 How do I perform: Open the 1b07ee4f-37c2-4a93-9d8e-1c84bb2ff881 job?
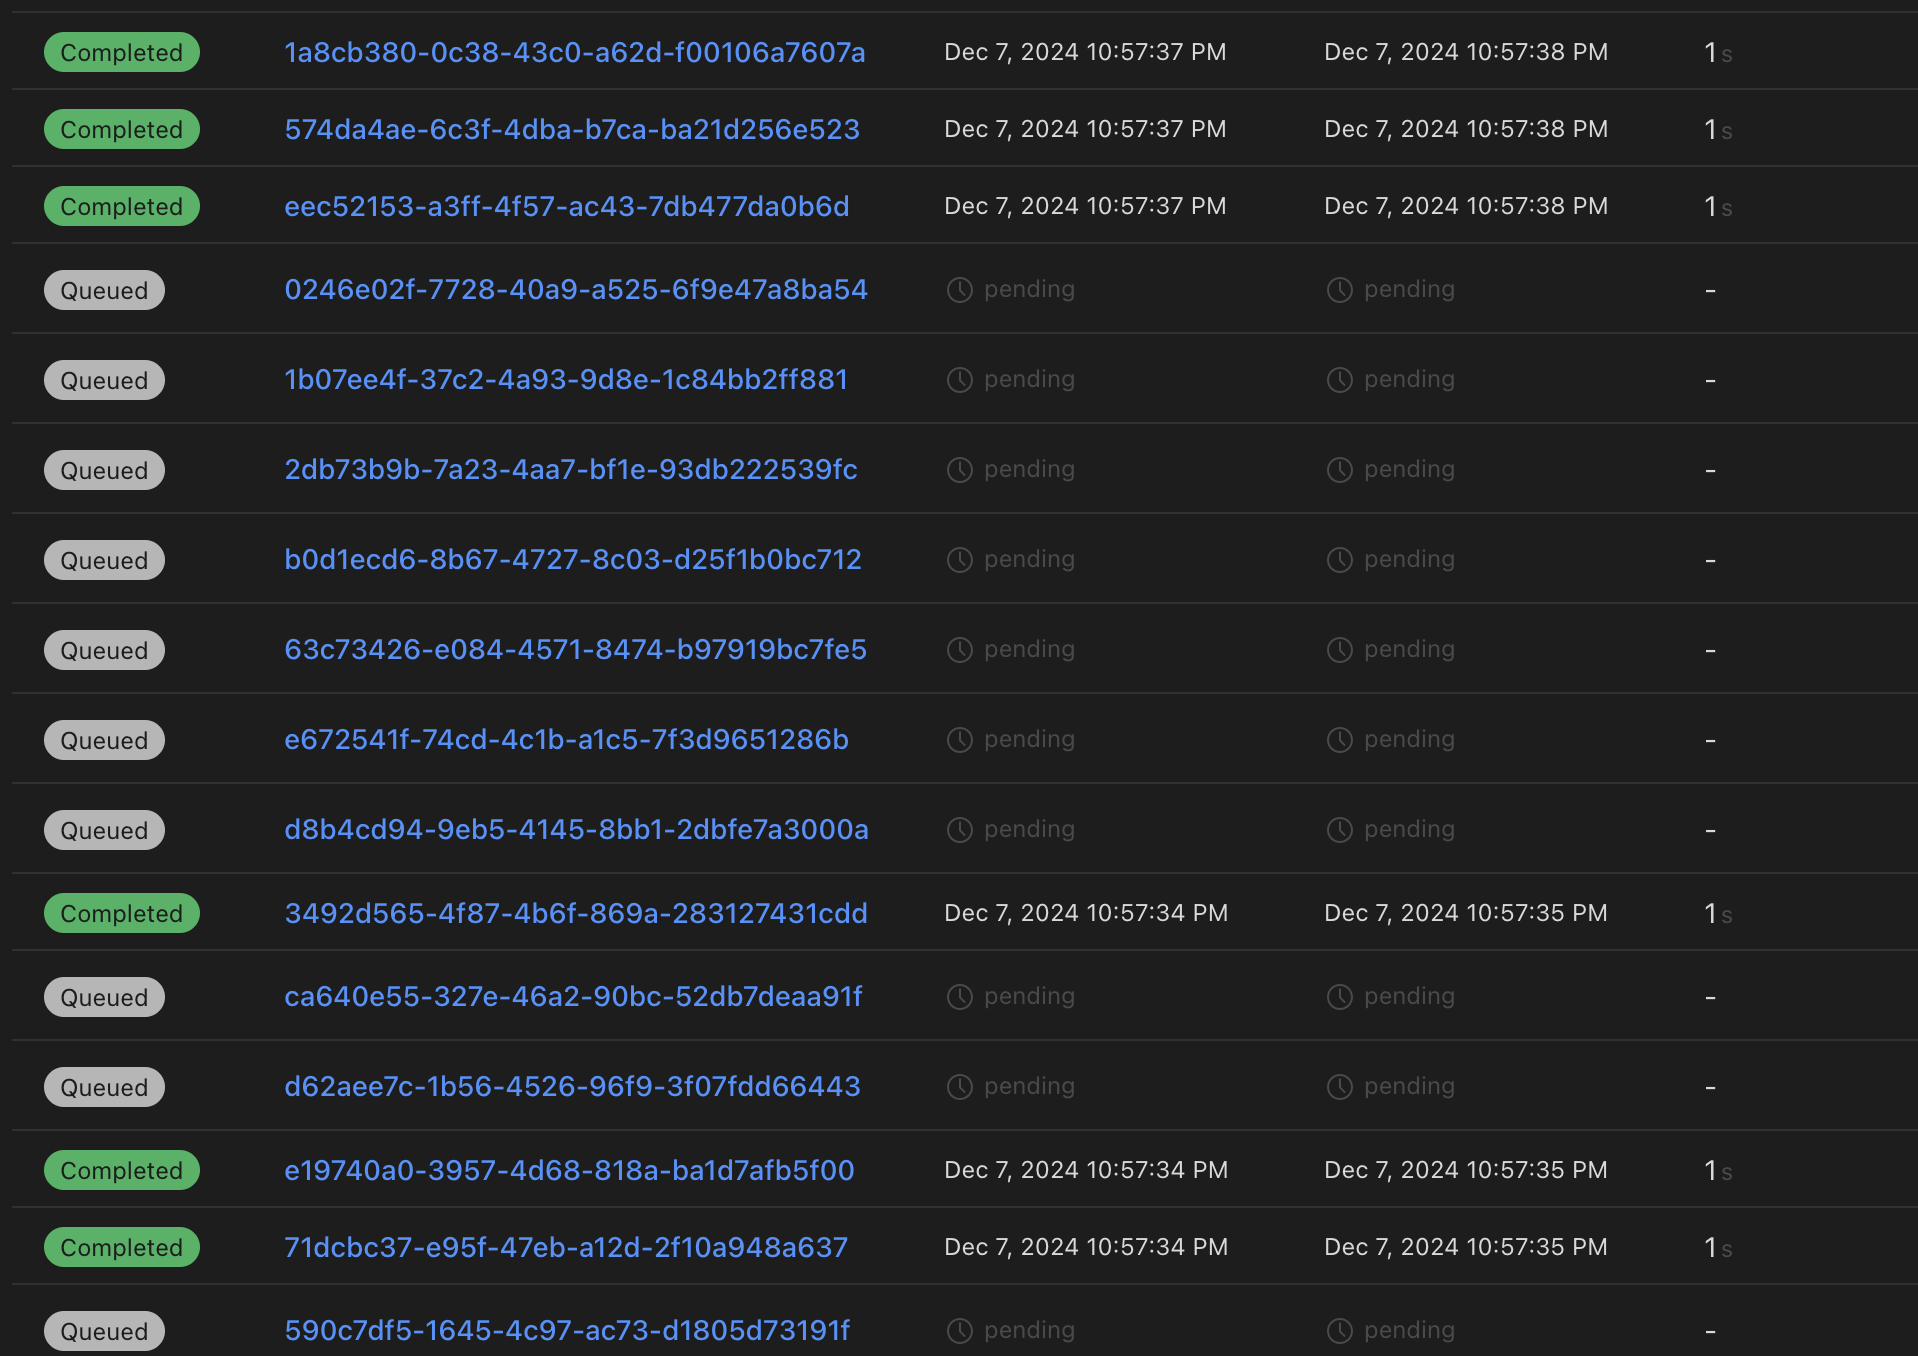coord(566,379)
